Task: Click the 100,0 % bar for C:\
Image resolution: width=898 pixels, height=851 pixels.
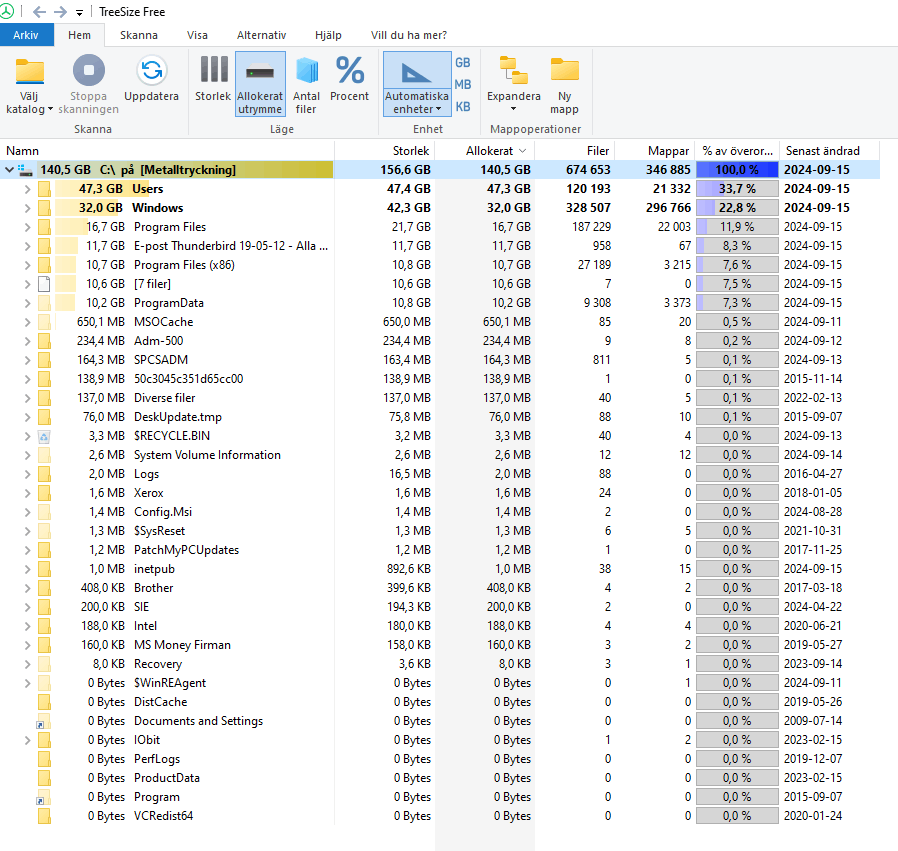Action: tap(737, 170)
